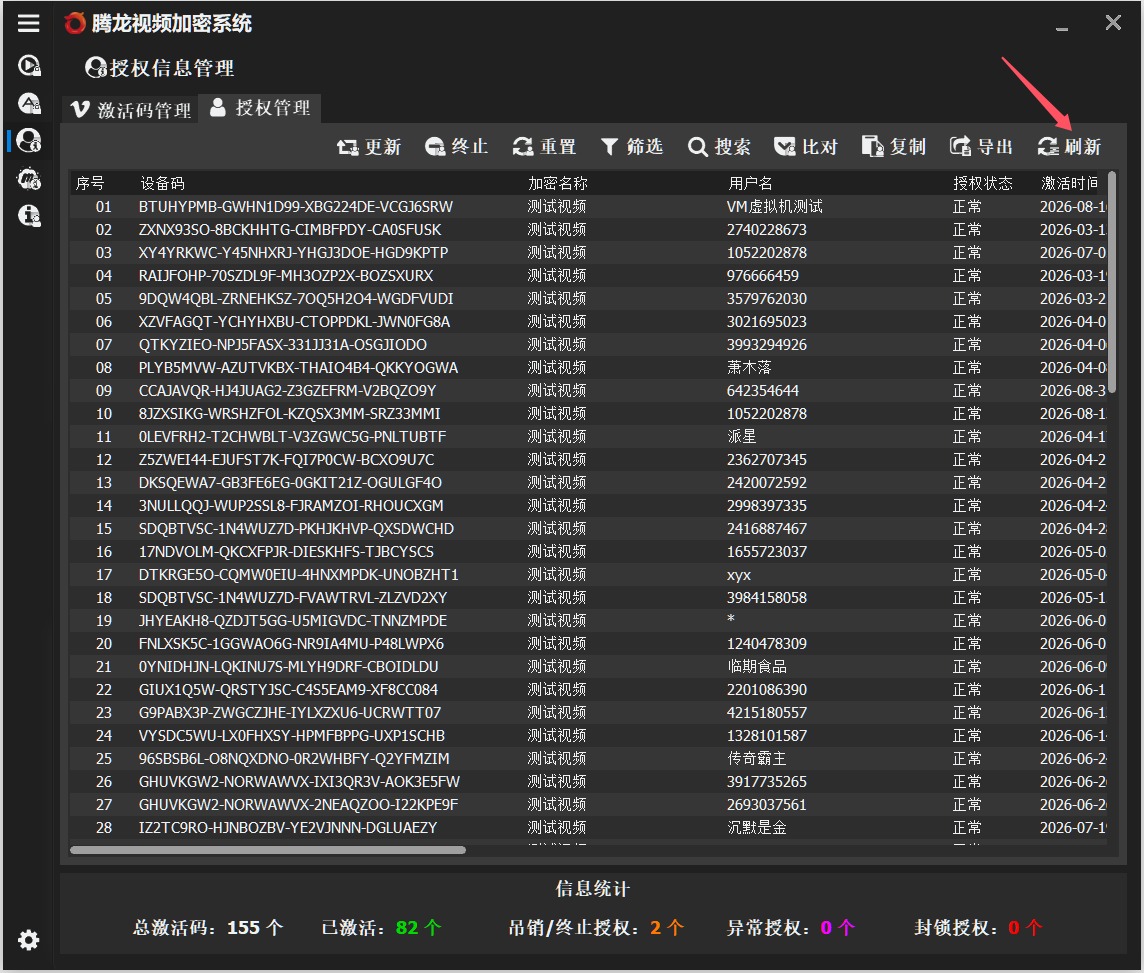
Task: Open the 搜索 search tool
Action: 719,147
